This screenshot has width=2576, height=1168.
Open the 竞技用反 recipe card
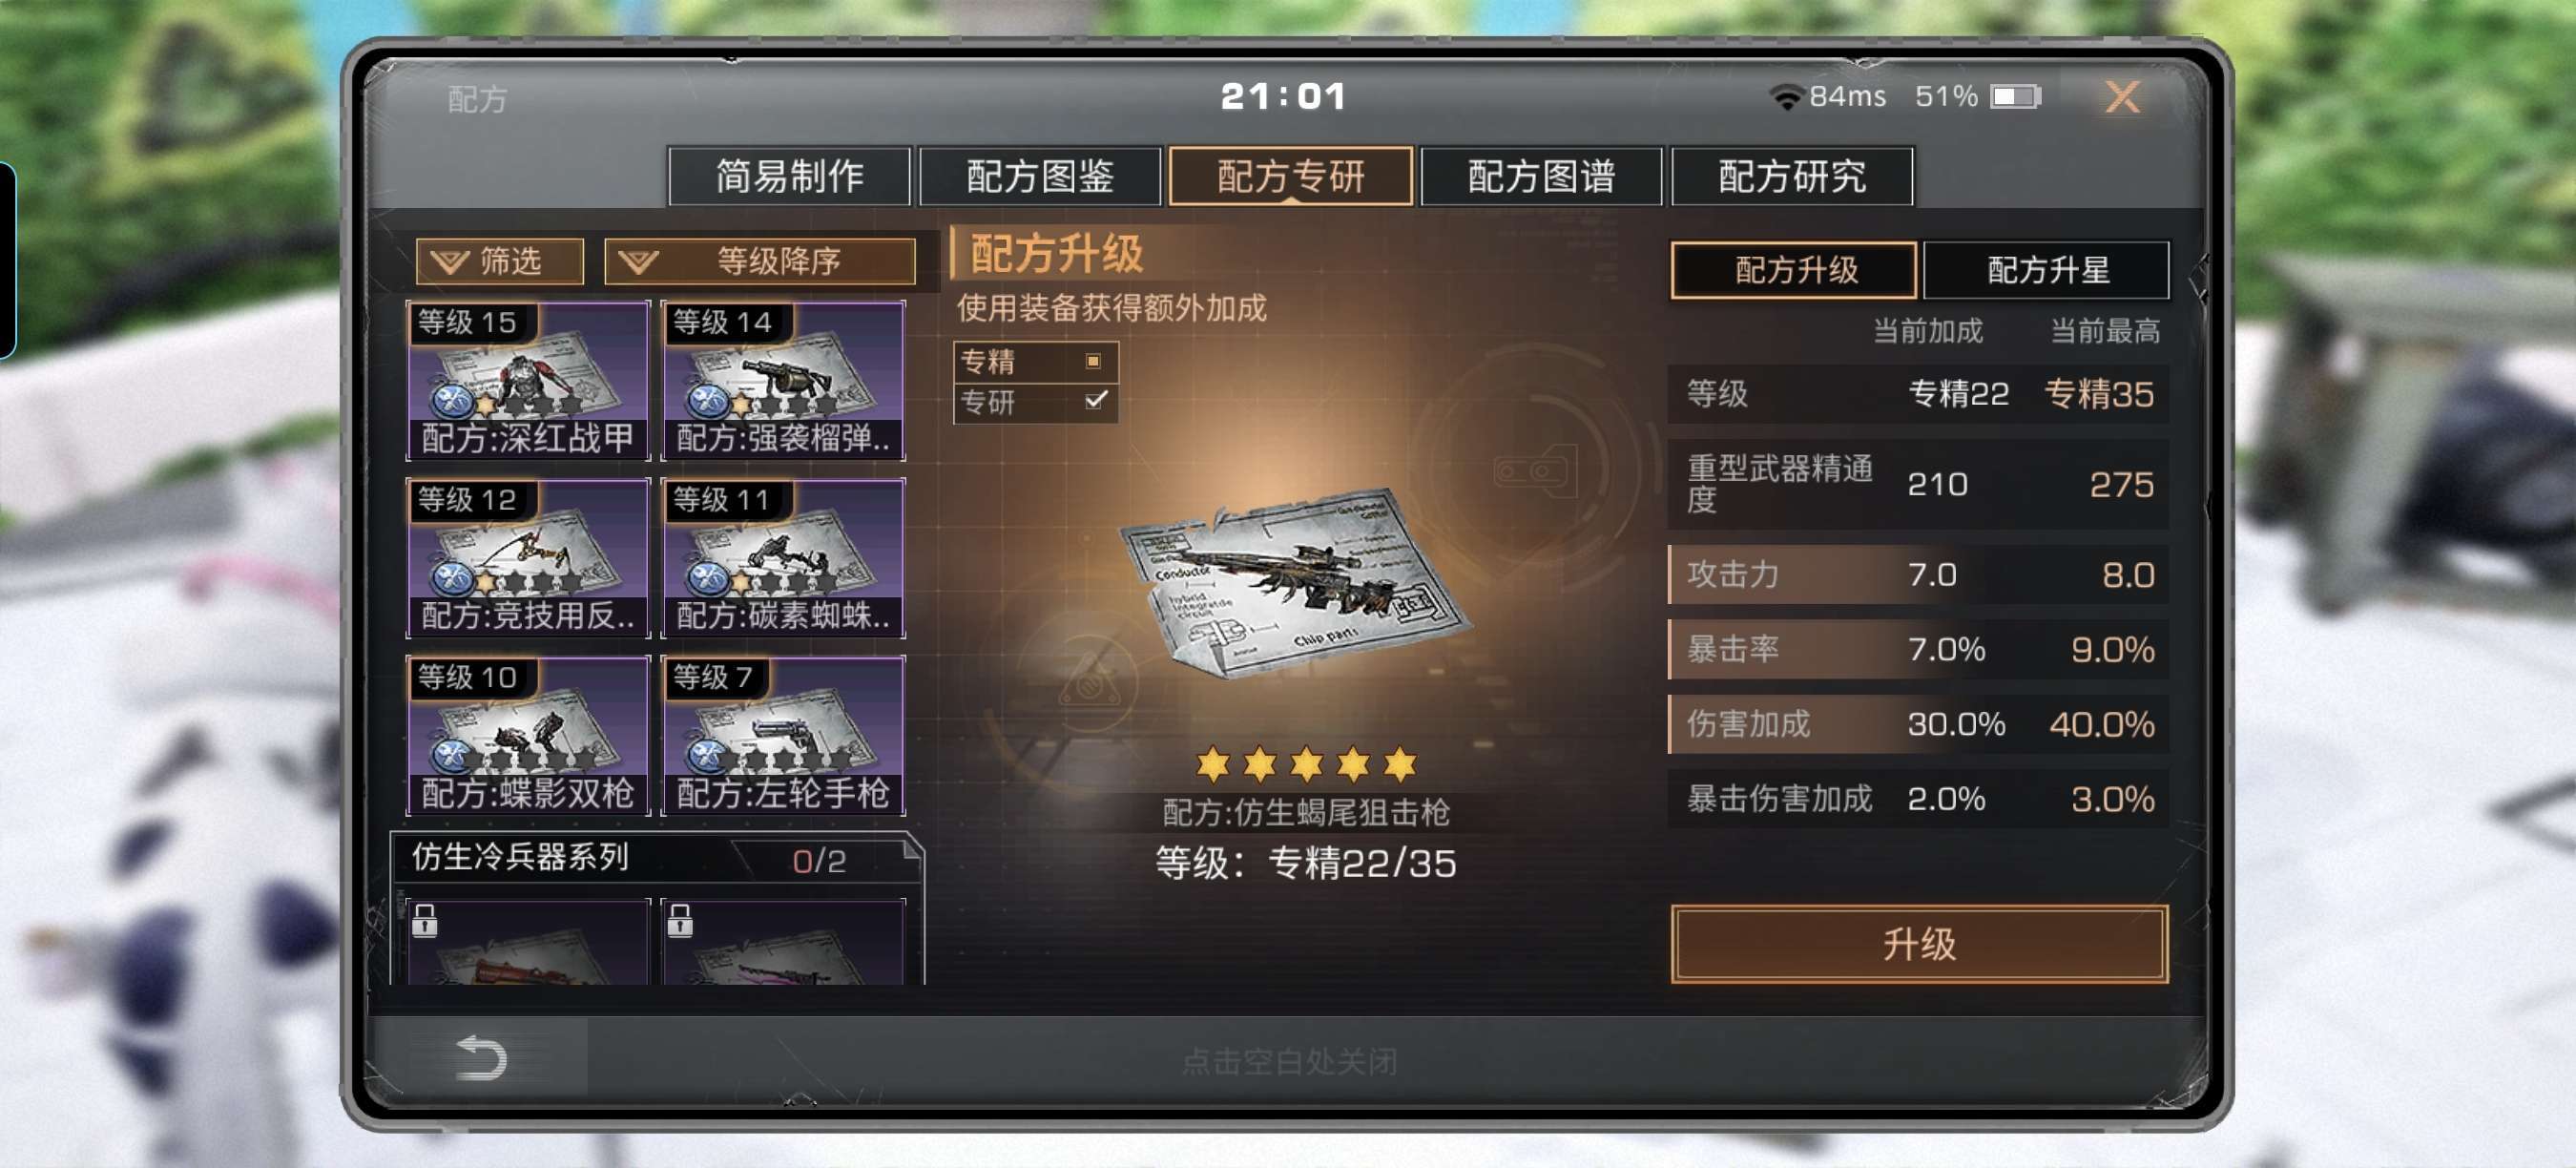528,558
